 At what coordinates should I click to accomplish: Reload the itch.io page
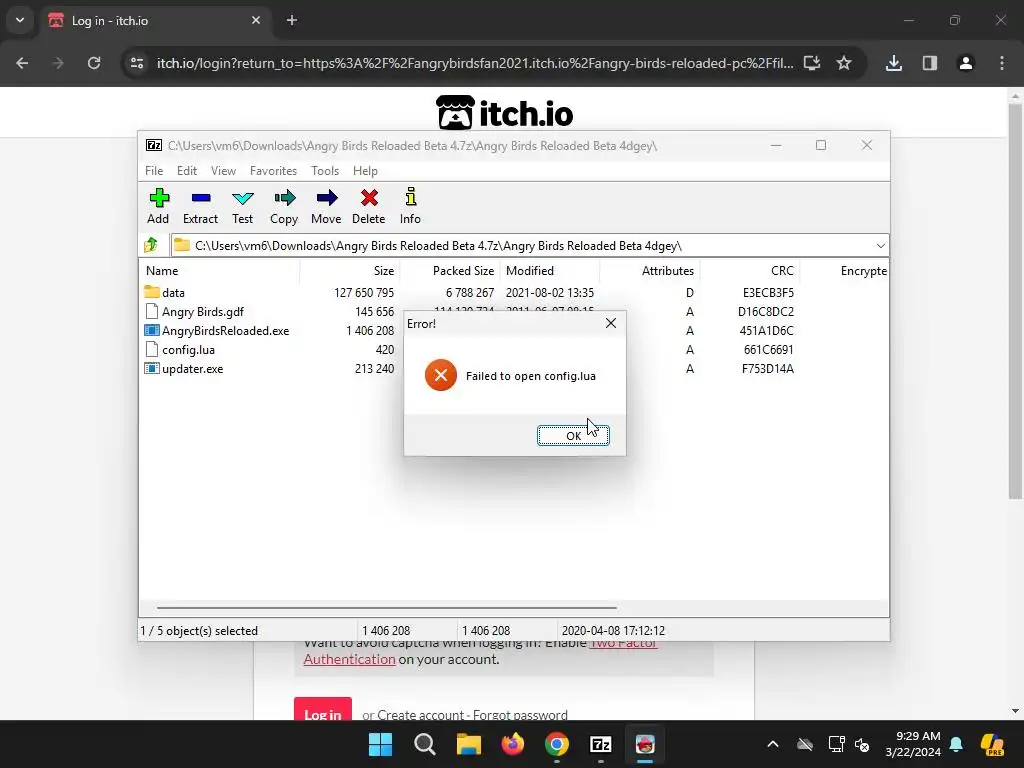(x=94, y=63)
